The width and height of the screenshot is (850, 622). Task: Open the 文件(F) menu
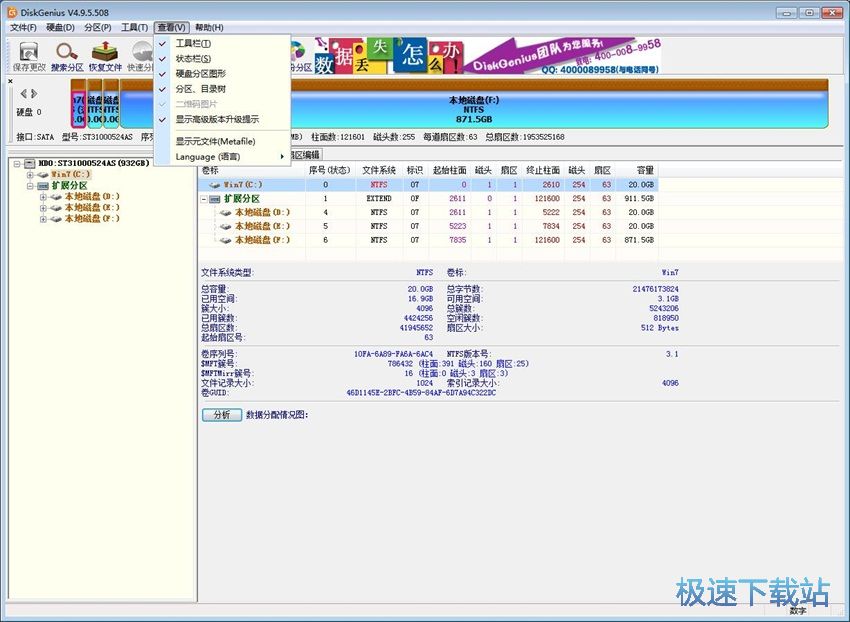coord(23,28)
